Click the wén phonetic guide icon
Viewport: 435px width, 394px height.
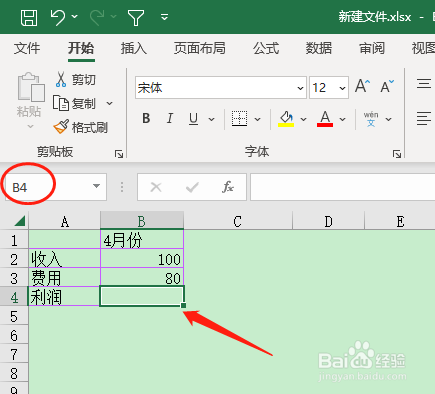[x=371, y=119]
